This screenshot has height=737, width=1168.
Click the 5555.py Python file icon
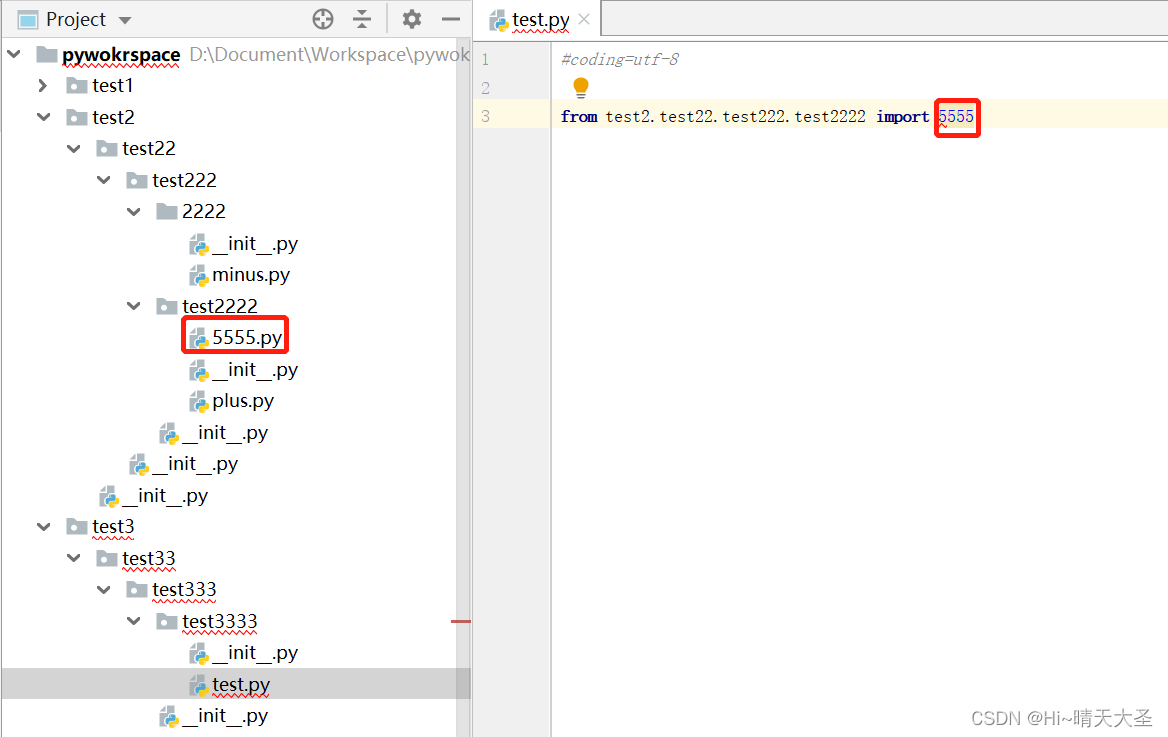[199, 338]
